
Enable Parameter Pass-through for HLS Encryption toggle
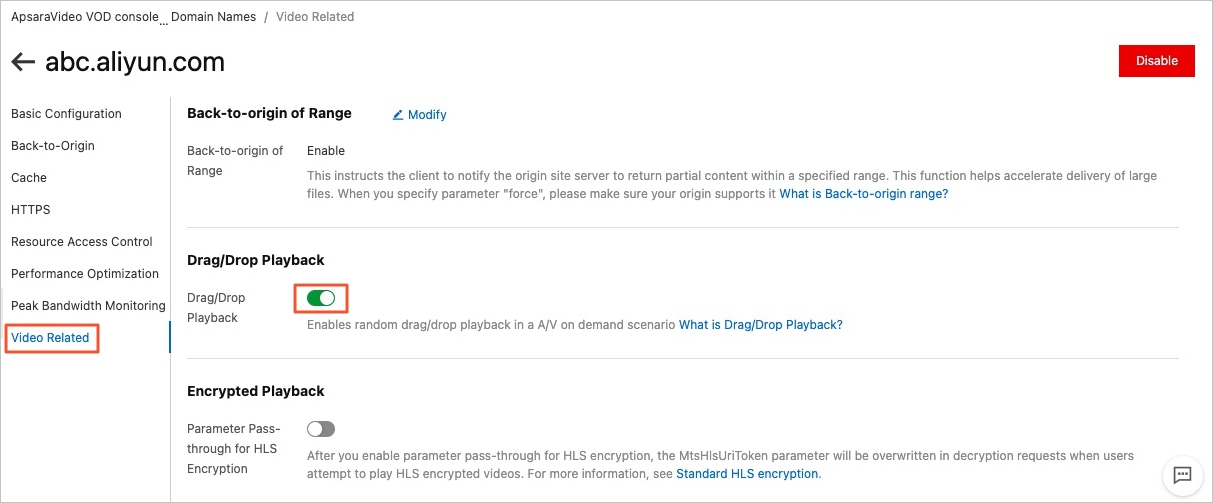point(320,429)
